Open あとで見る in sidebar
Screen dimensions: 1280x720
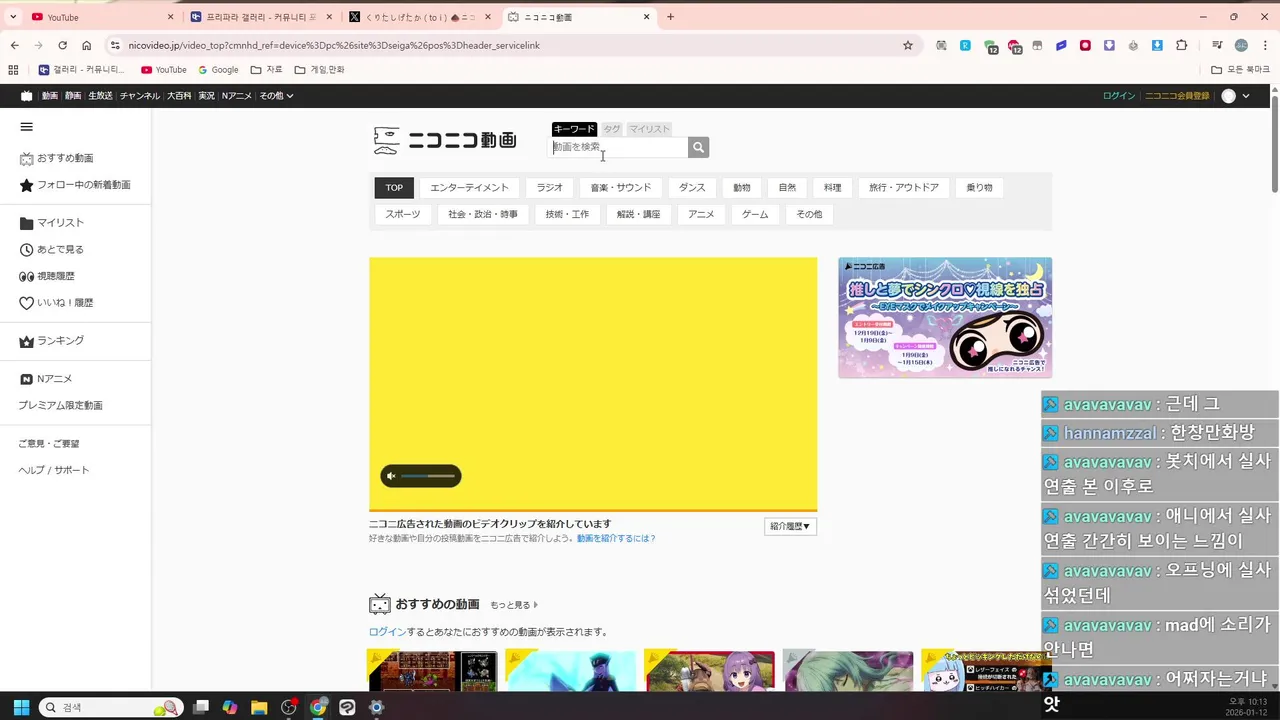tap(52, 249)
